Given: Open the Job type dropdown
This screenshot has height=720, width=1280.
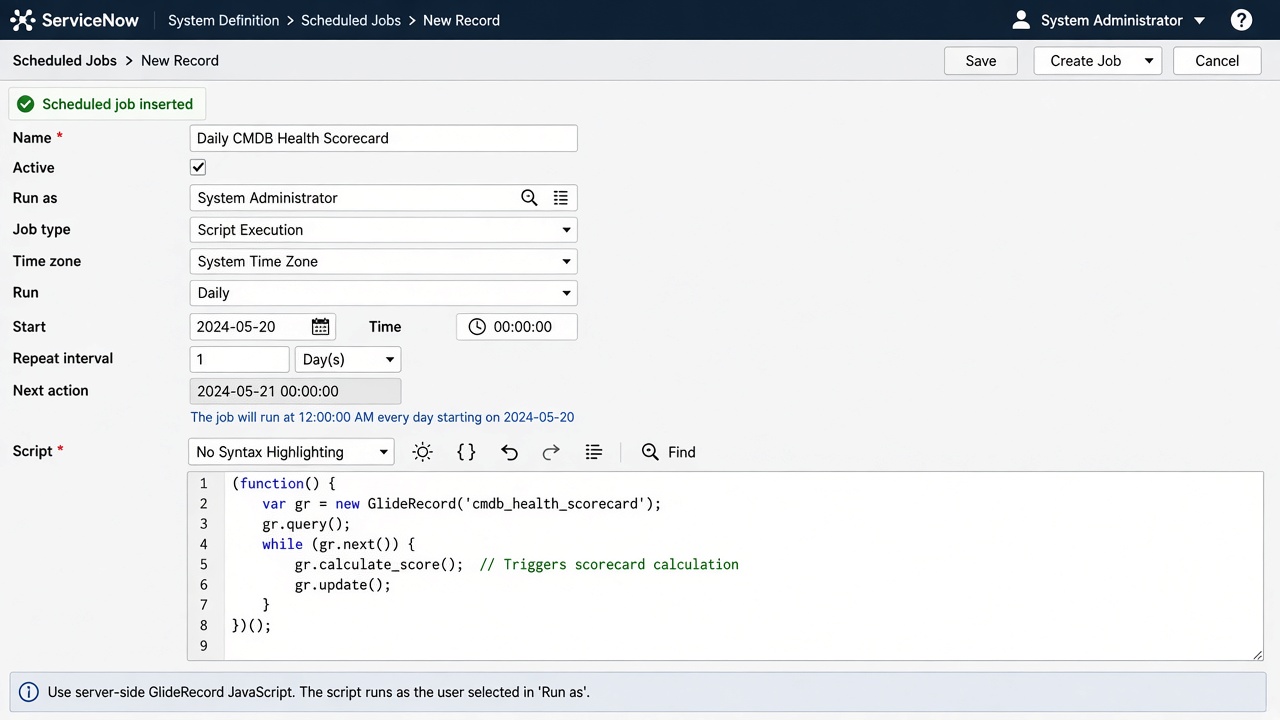Looking at the screenshot, I should 383,230.
